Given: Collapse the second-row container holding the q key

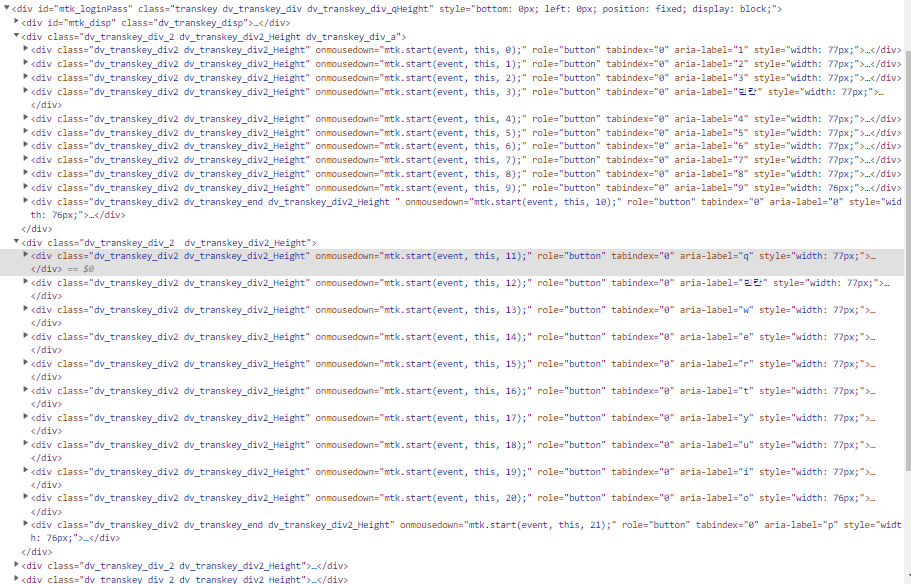Looking at the screenshot, I should (x=16, y=242).
